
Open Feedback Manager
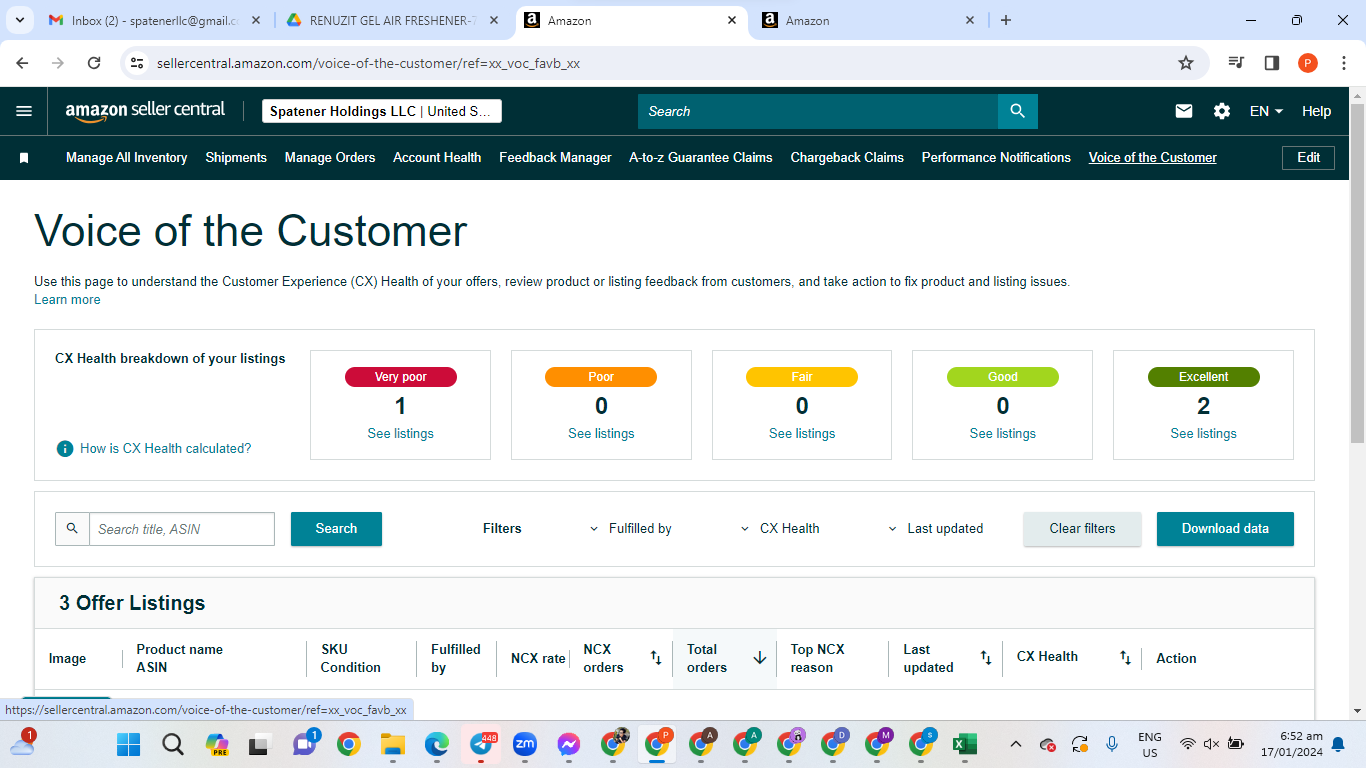pos(555,158)
